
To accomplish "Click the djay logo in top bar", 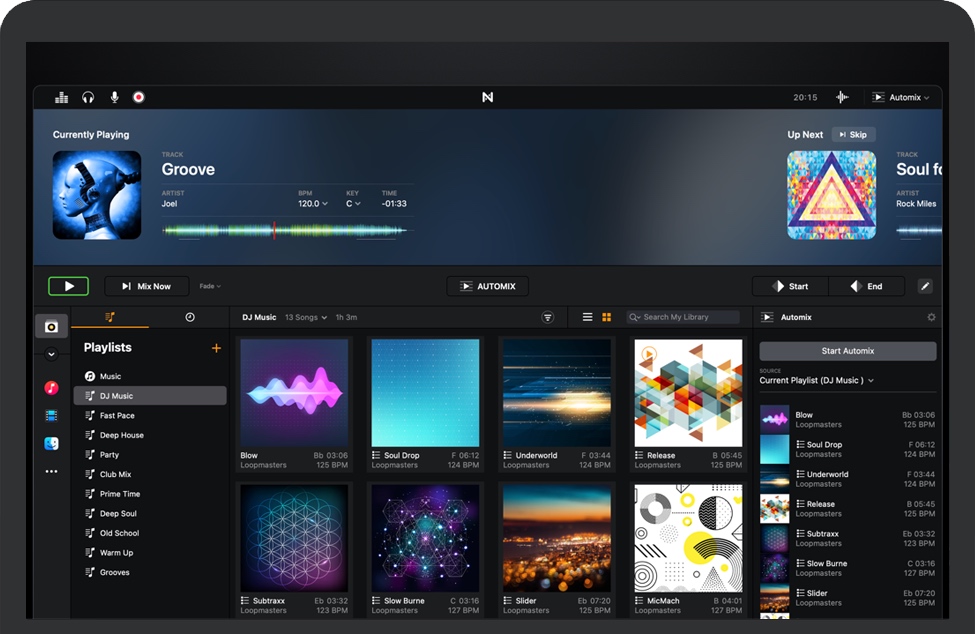I will (488, 98).
